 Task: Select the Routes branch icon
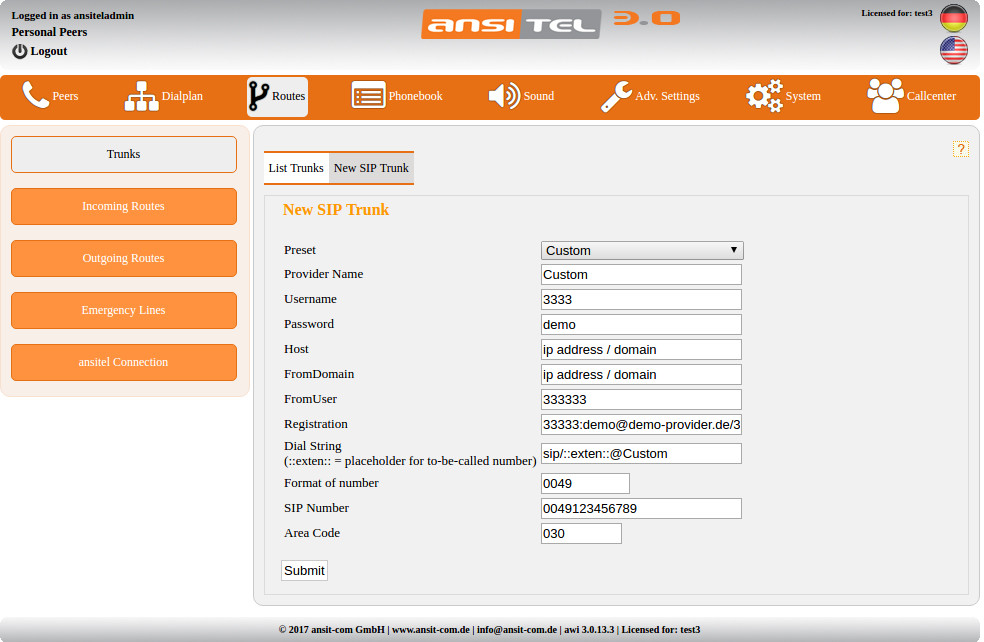258,96
